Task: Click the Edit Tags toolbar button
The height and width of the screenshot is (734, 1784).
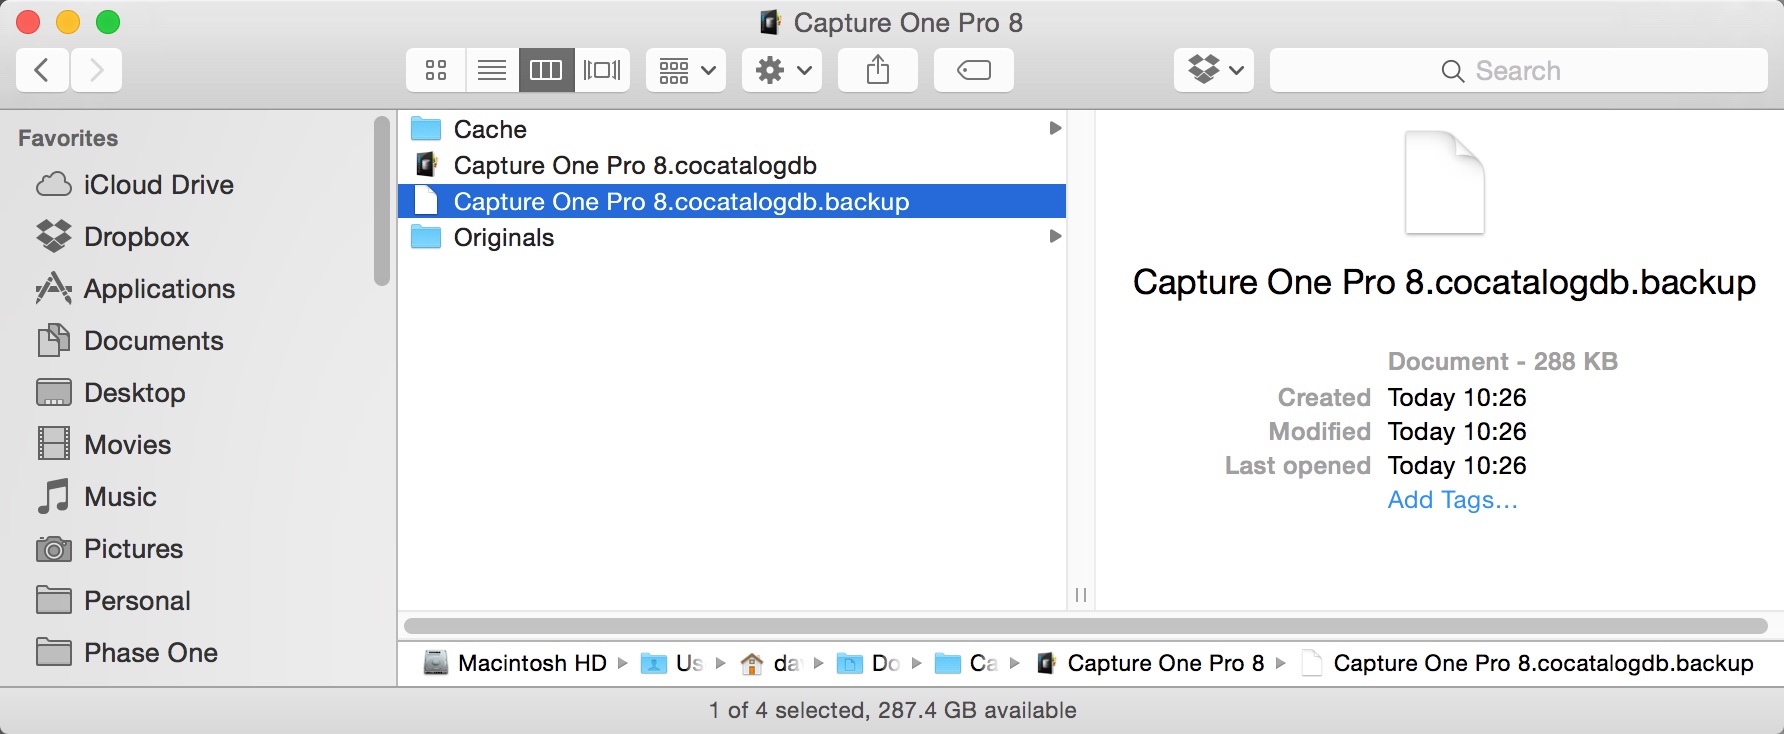Action: point(974,70)
